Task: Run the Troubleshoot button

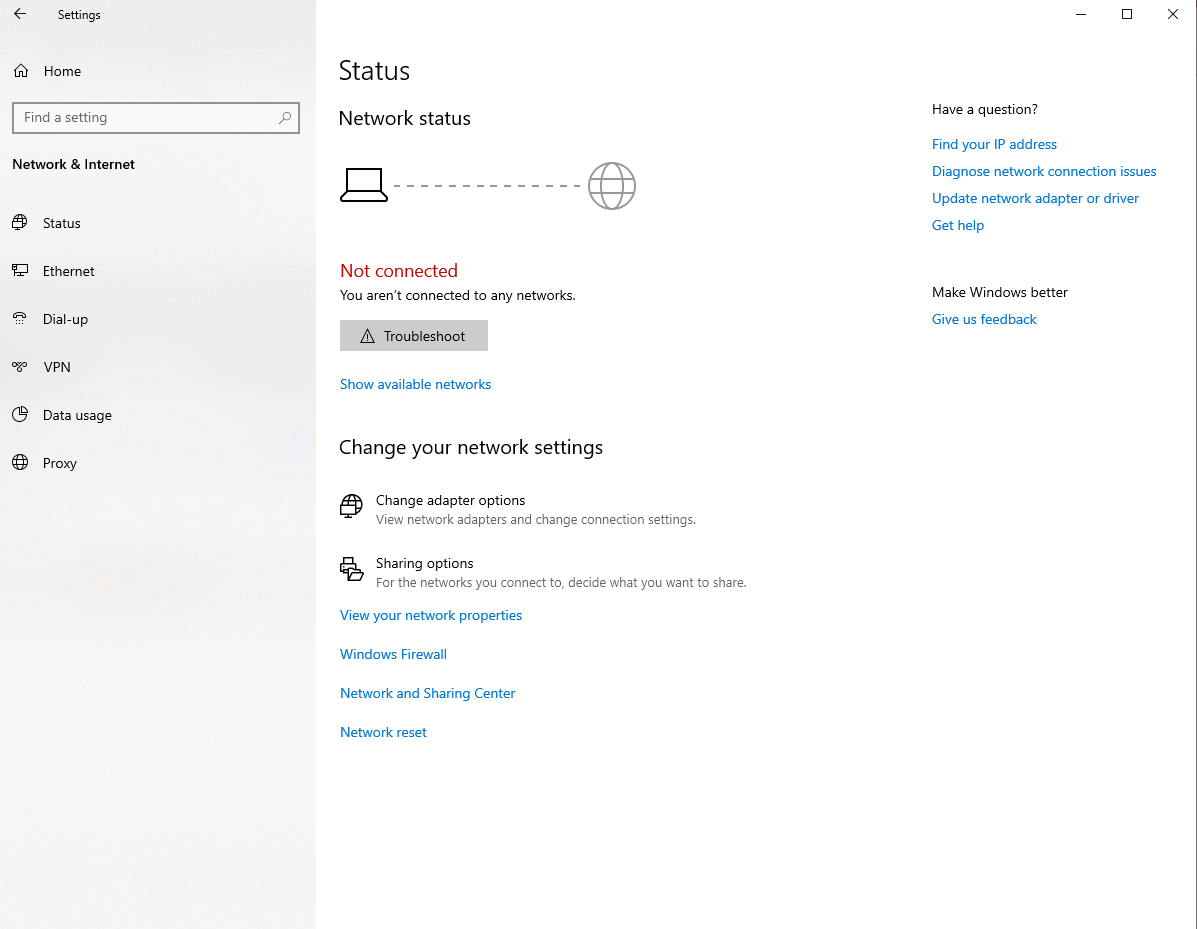Action: [414, 336]
